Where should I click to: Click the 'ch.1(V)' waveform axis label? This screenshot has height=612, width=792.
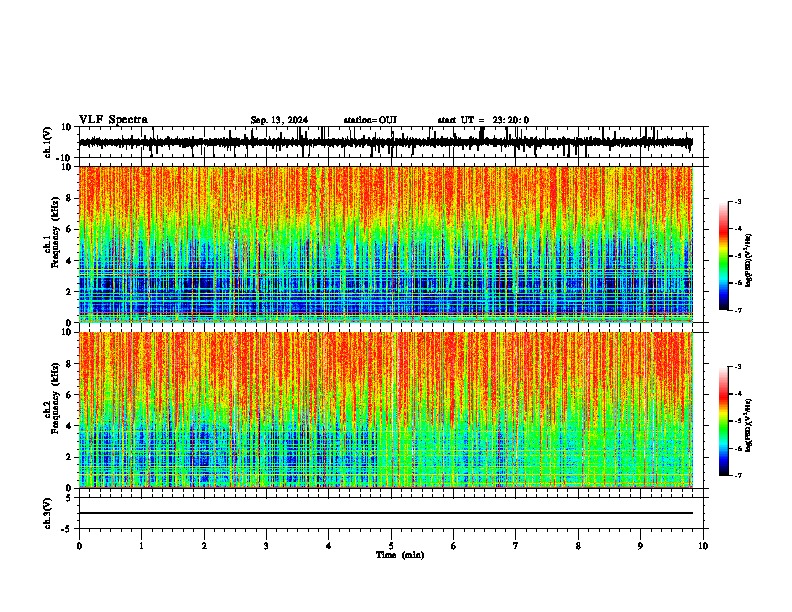click(48, 142)
